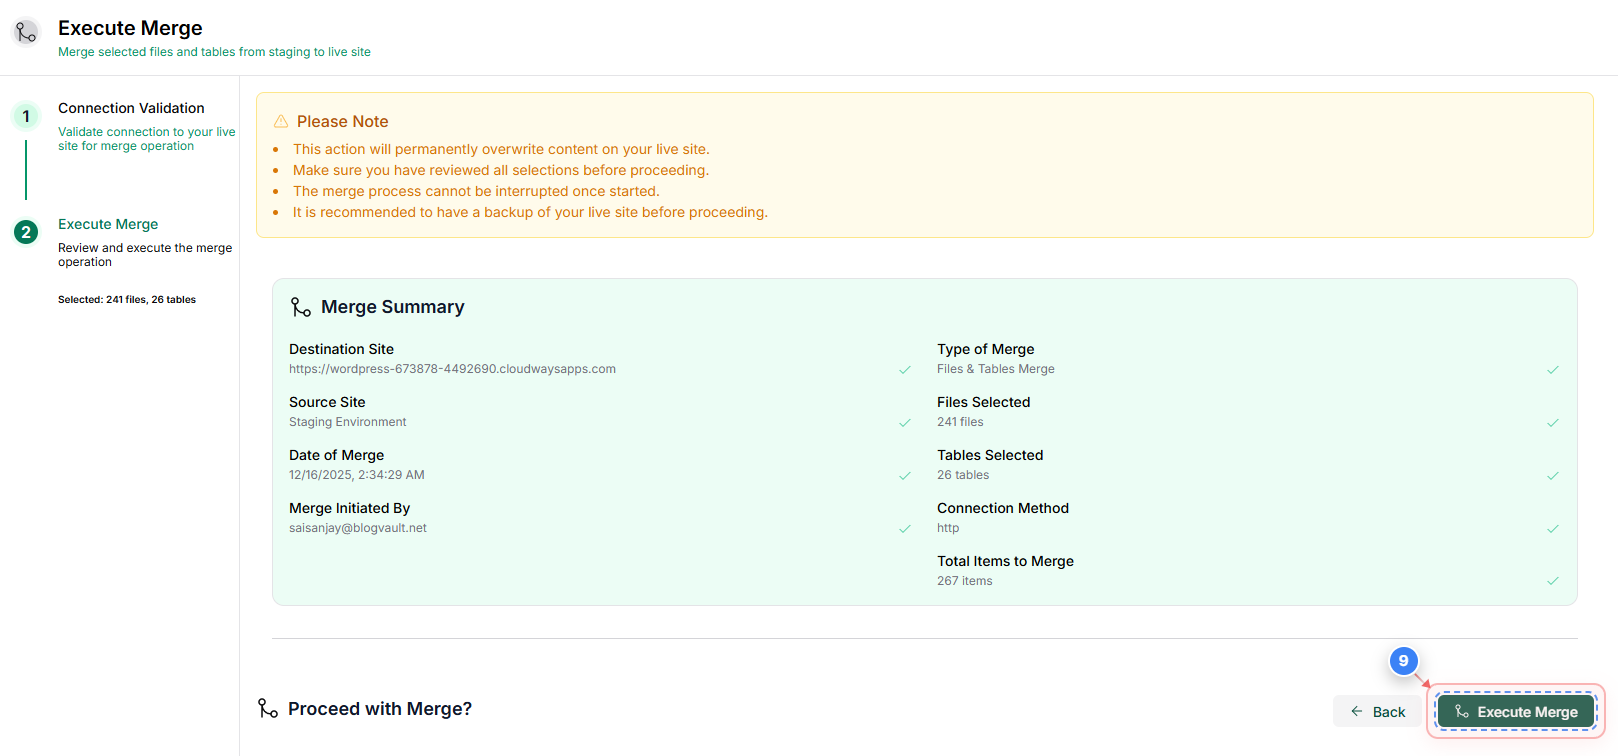Select step 2 circle in the sidebar

tap(26, 232)
